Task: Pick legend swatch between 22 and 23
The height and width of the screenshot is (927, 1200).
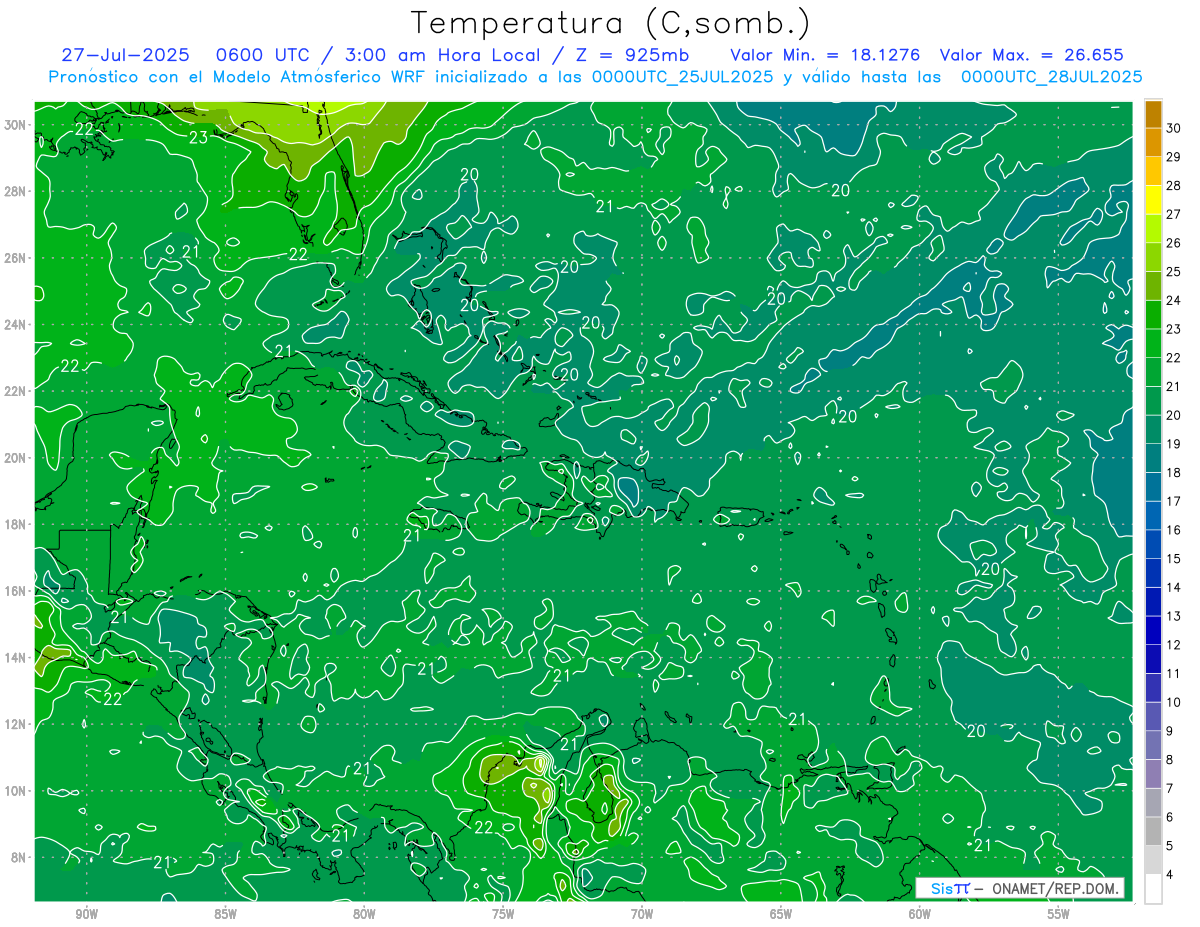Action: pyautogui.click(x=1154, y=344)
